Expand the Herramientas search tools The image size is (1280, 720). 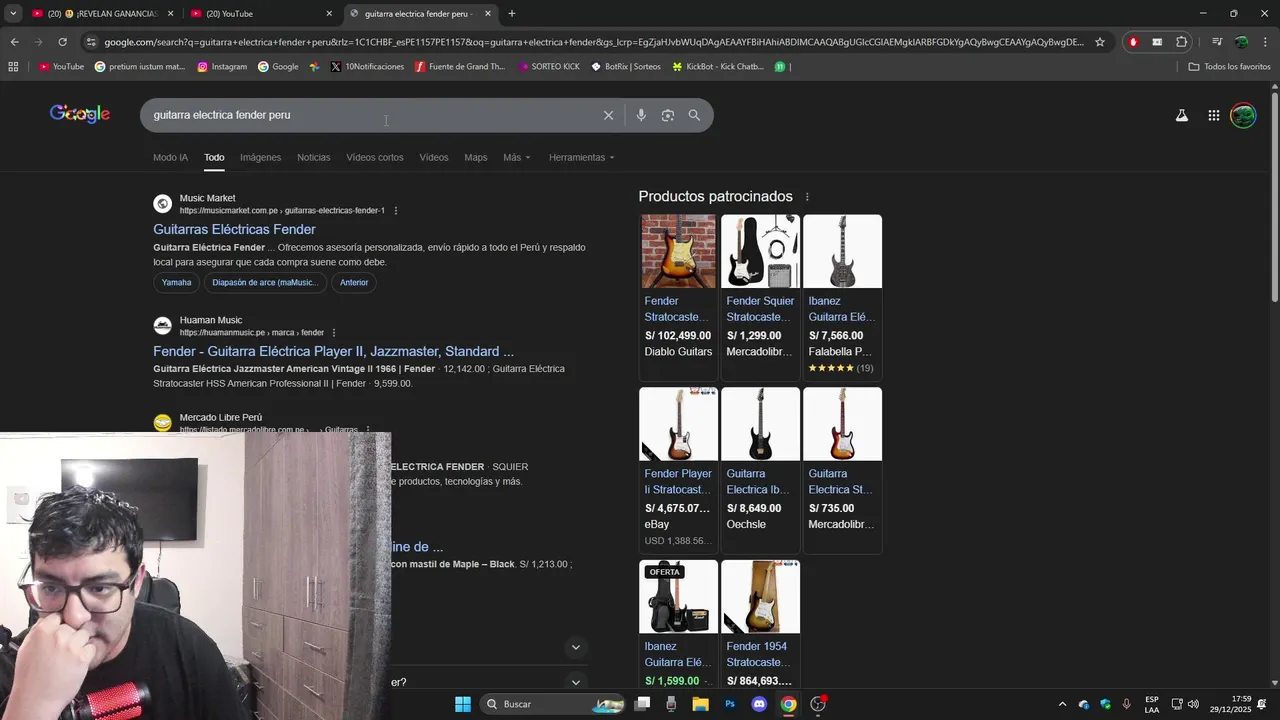582,158
